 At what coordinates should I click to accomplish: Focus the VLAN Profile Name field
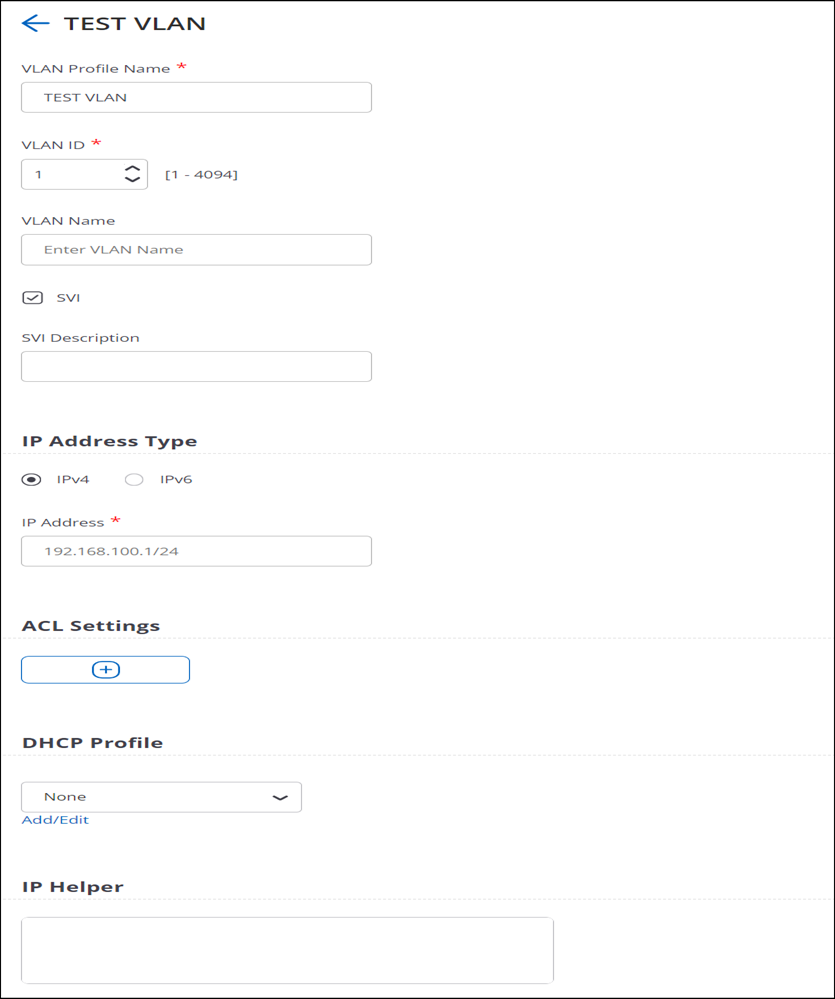[196, 97]
